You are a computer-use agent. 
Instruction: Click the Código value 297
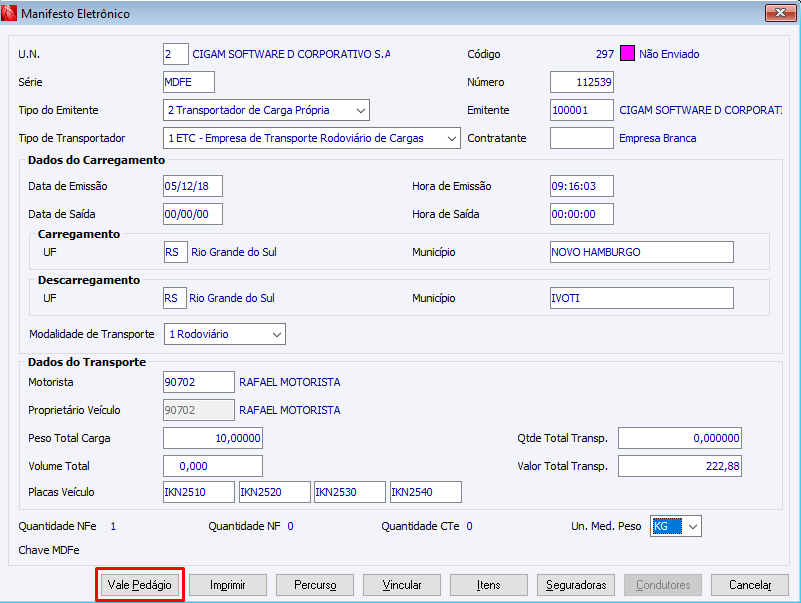(x=605, y=54)
